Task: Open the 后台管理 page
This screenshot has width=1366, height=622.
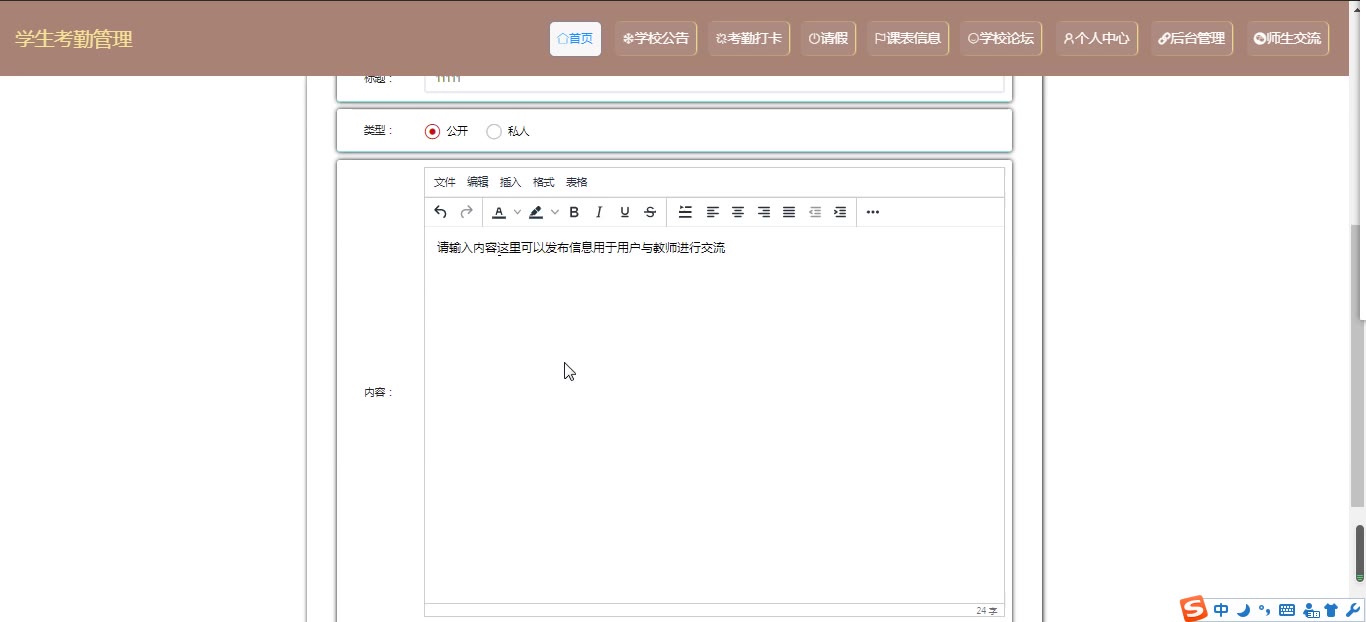Action: (x=1192, y=39)
